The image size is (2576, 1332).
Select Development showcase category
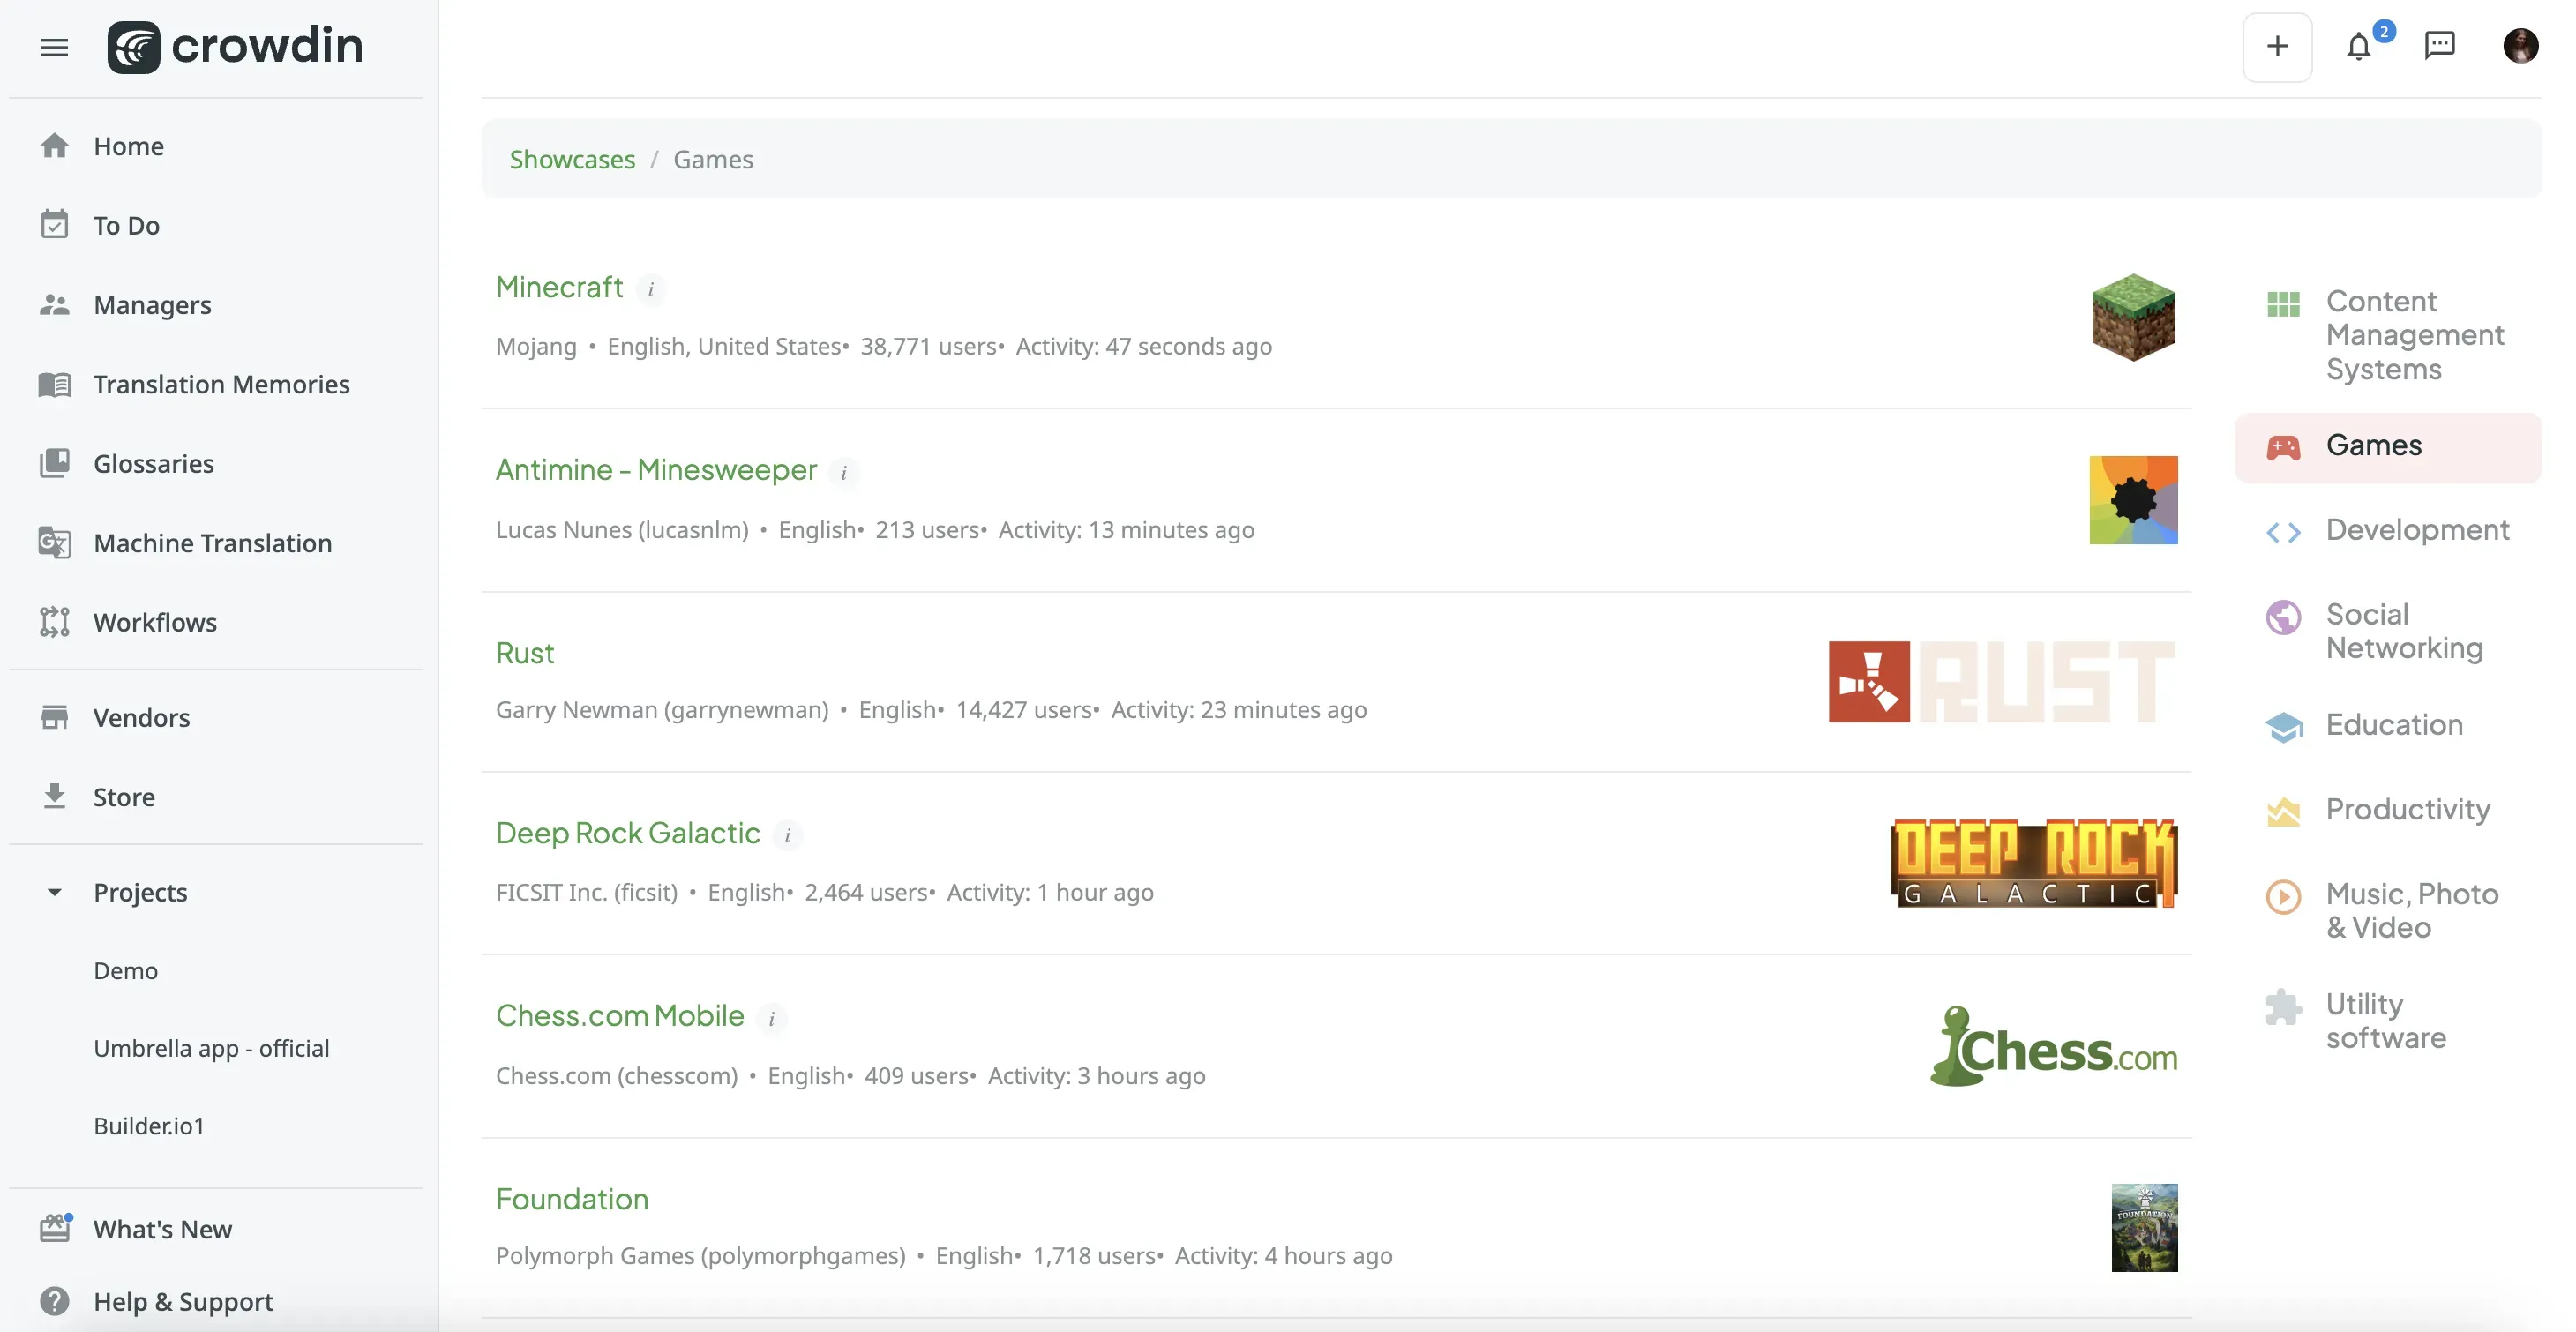pos(2416,530)
